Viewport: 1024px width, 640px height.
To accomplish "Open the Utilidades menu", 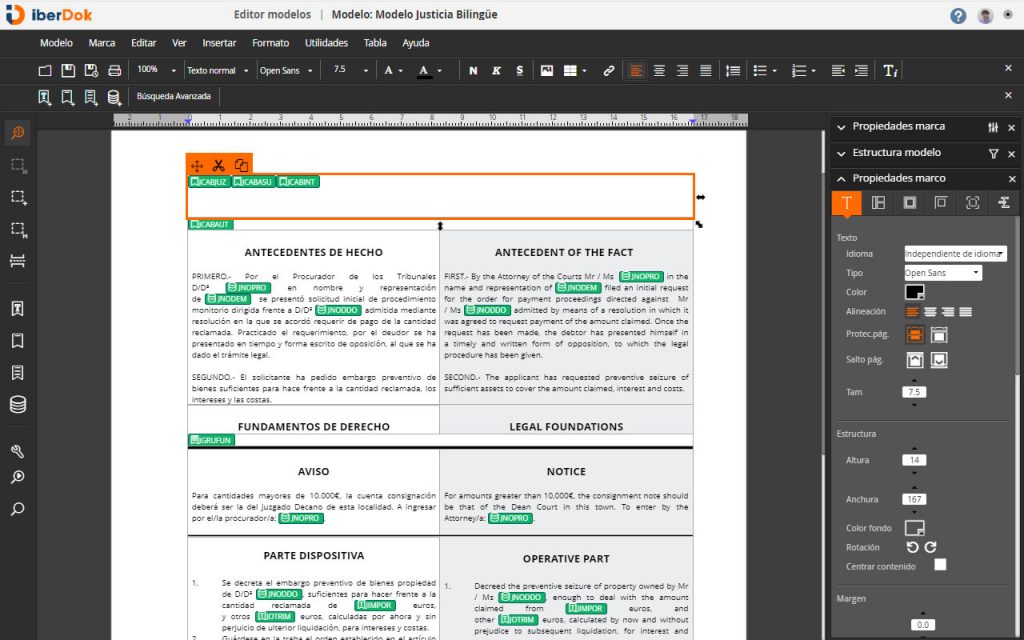I will [326, 43].
